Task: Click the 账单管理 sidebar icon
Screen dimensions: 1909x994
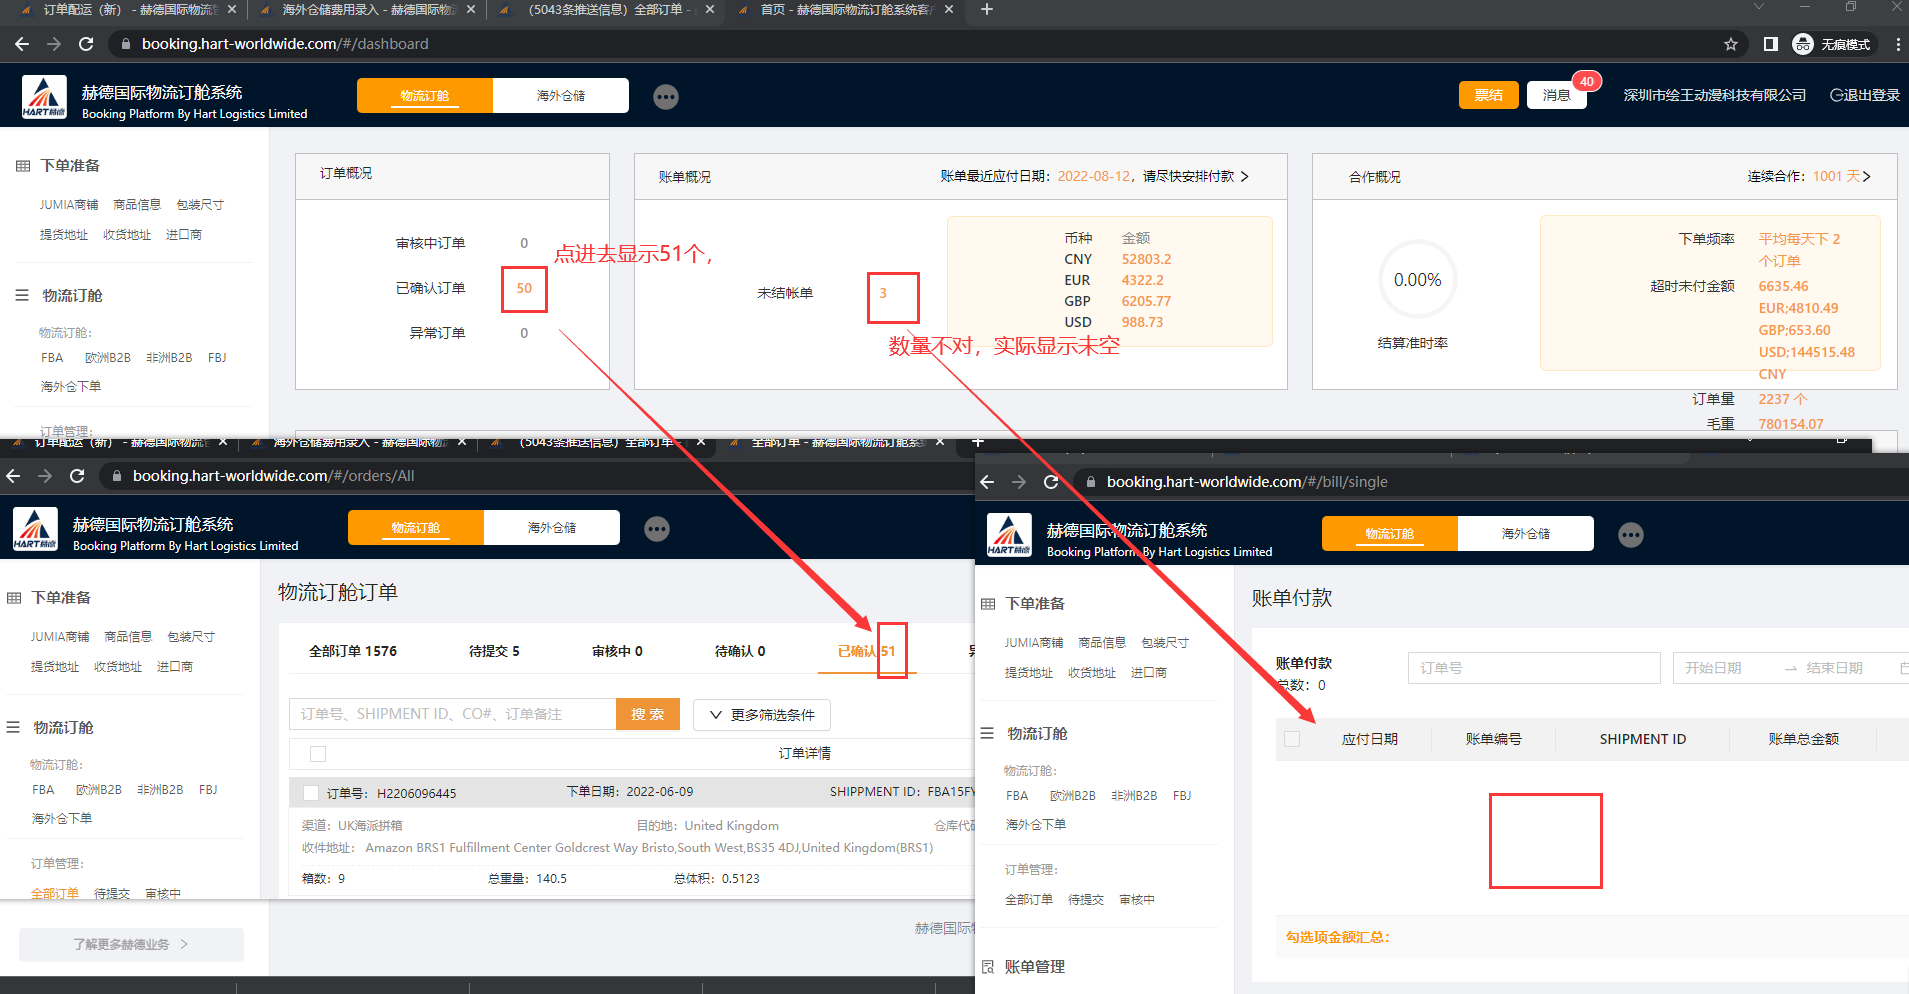Action: coord(988,967)
